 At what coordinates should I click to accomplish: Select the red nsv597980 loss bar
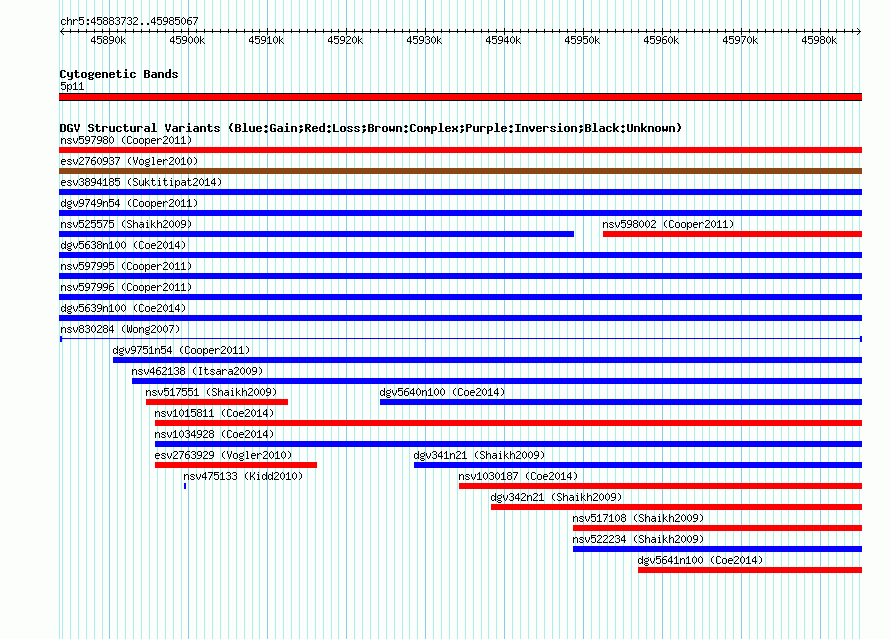[x=460, y=150]
